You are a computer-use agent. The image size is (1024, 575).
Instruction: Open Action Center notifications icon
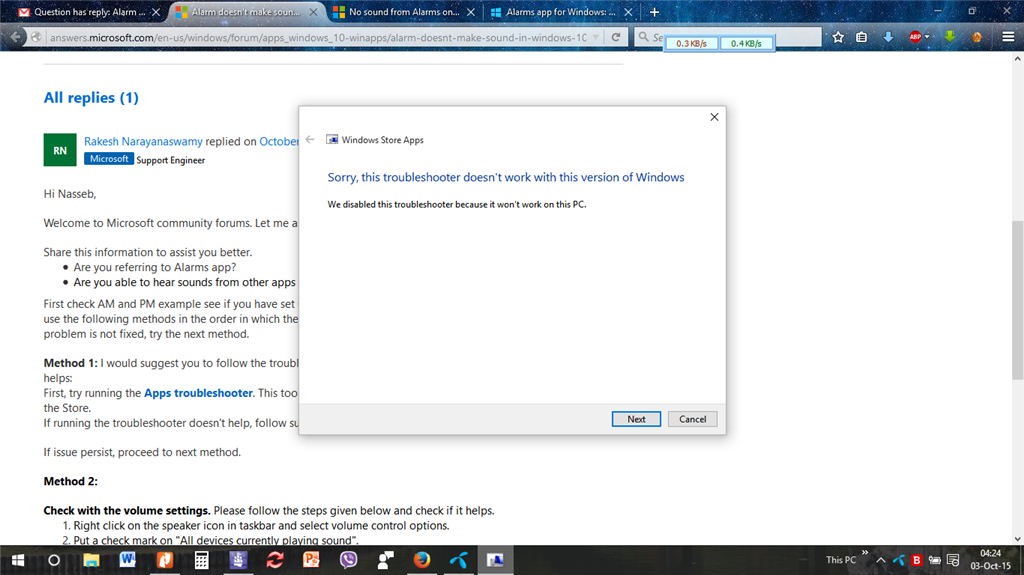coord(953,560)
